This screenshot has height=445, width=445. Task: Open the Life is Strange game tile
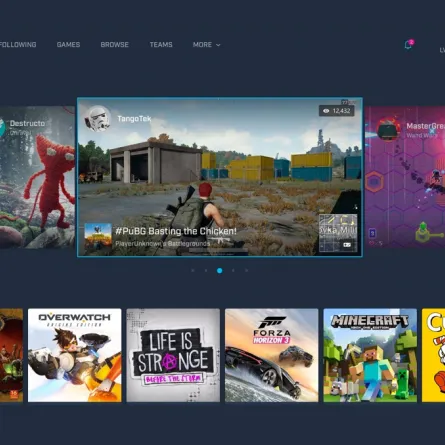tap(173, 355)
